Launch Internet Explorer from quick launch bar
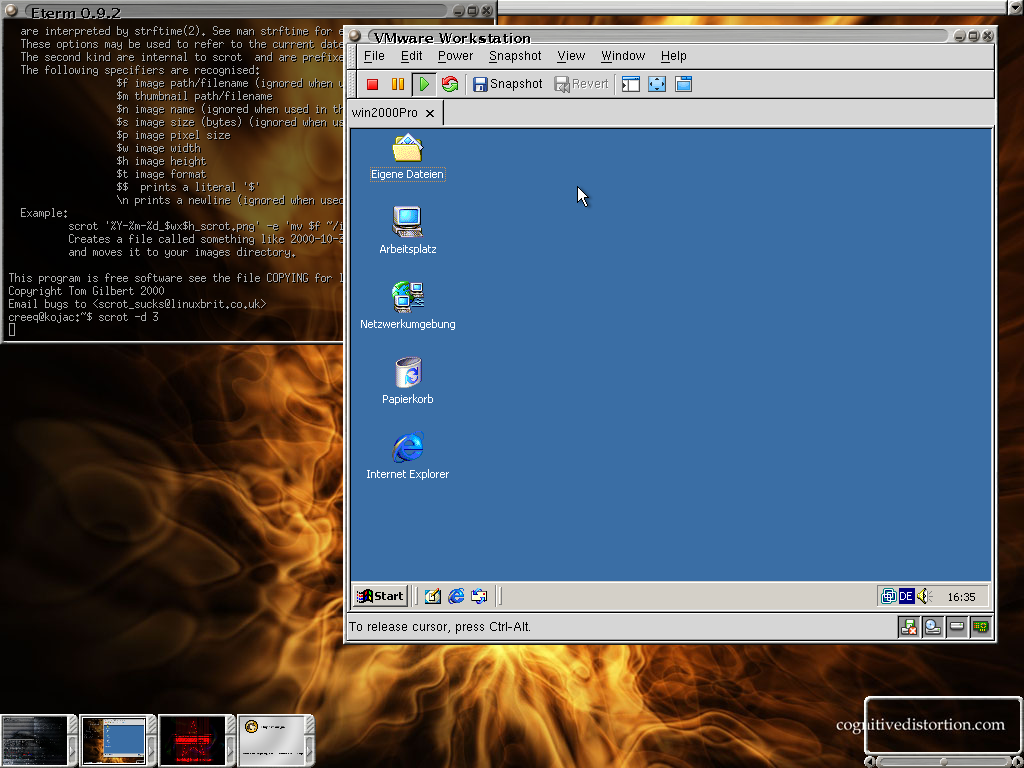 [456, 596]
